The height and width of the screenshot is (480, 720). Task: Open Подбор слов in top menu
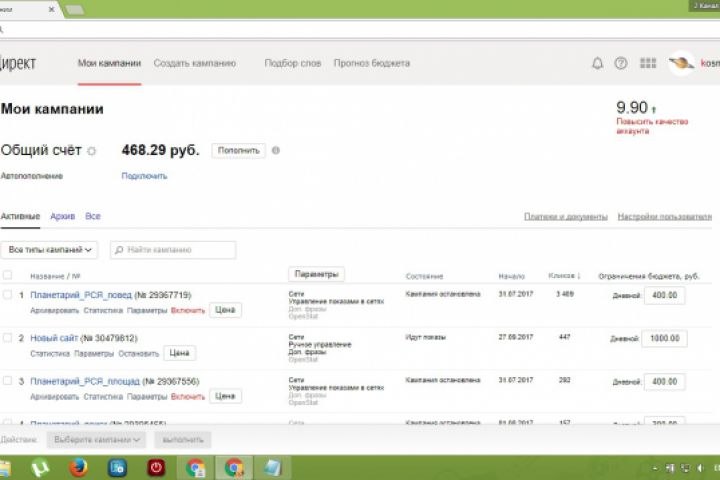[292, 63]
